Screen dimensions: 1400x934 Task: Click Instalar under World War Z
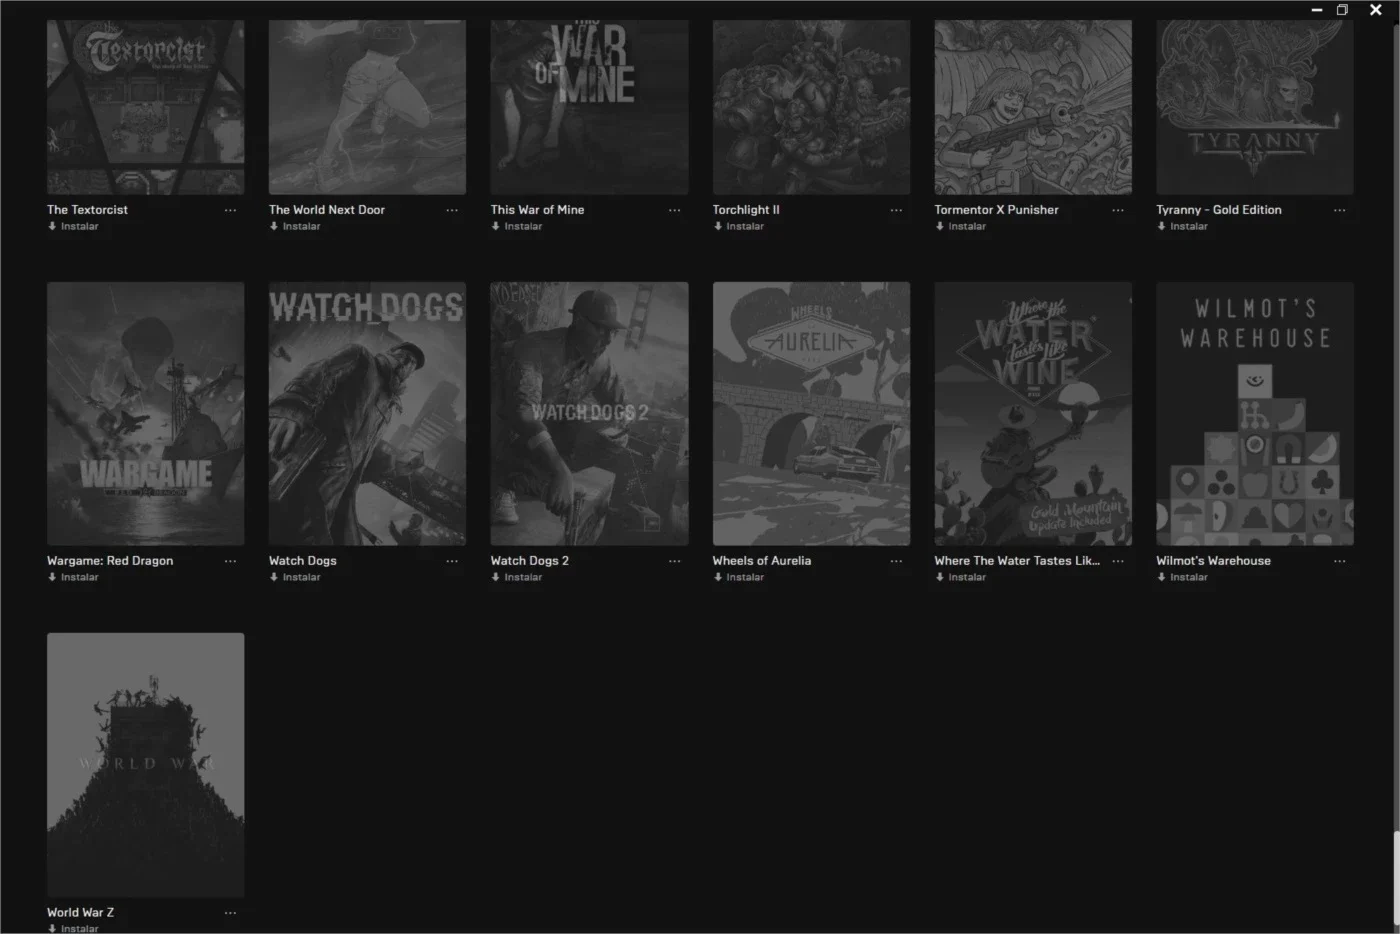click(x=73, y=928)
